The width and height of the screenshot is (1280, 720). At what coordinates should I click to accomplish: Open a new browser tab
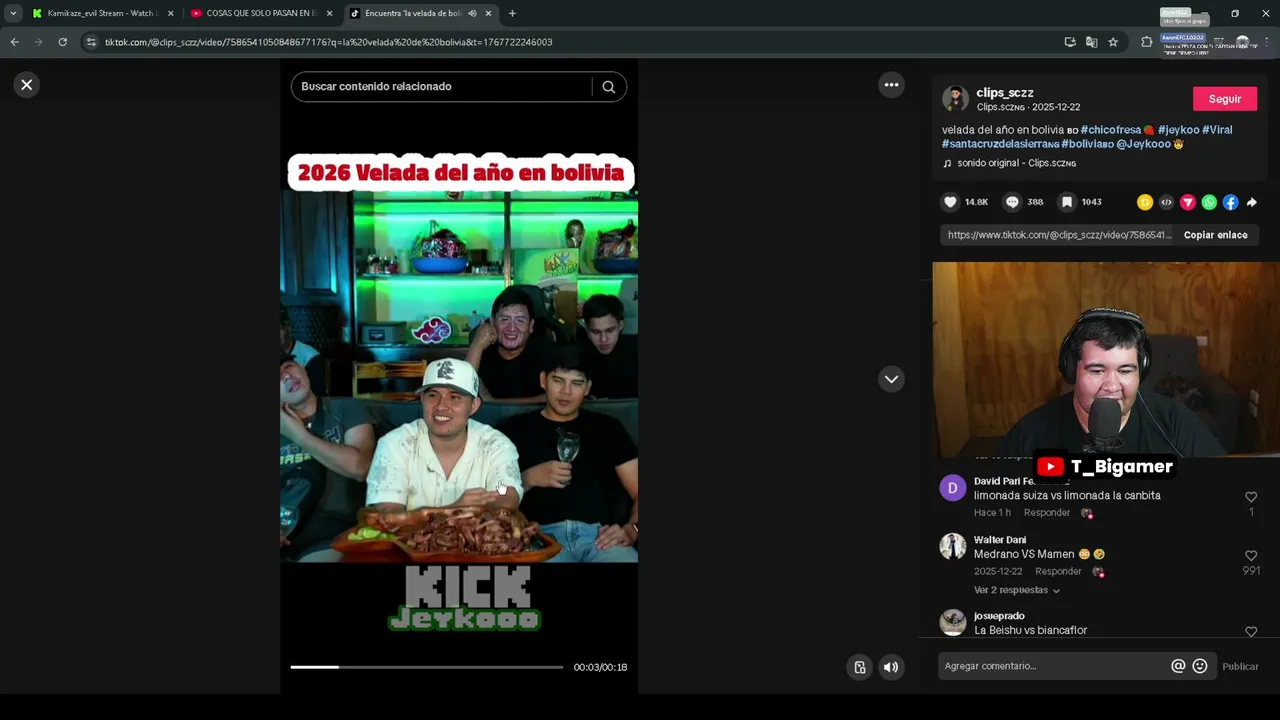[x=512, y=13]
